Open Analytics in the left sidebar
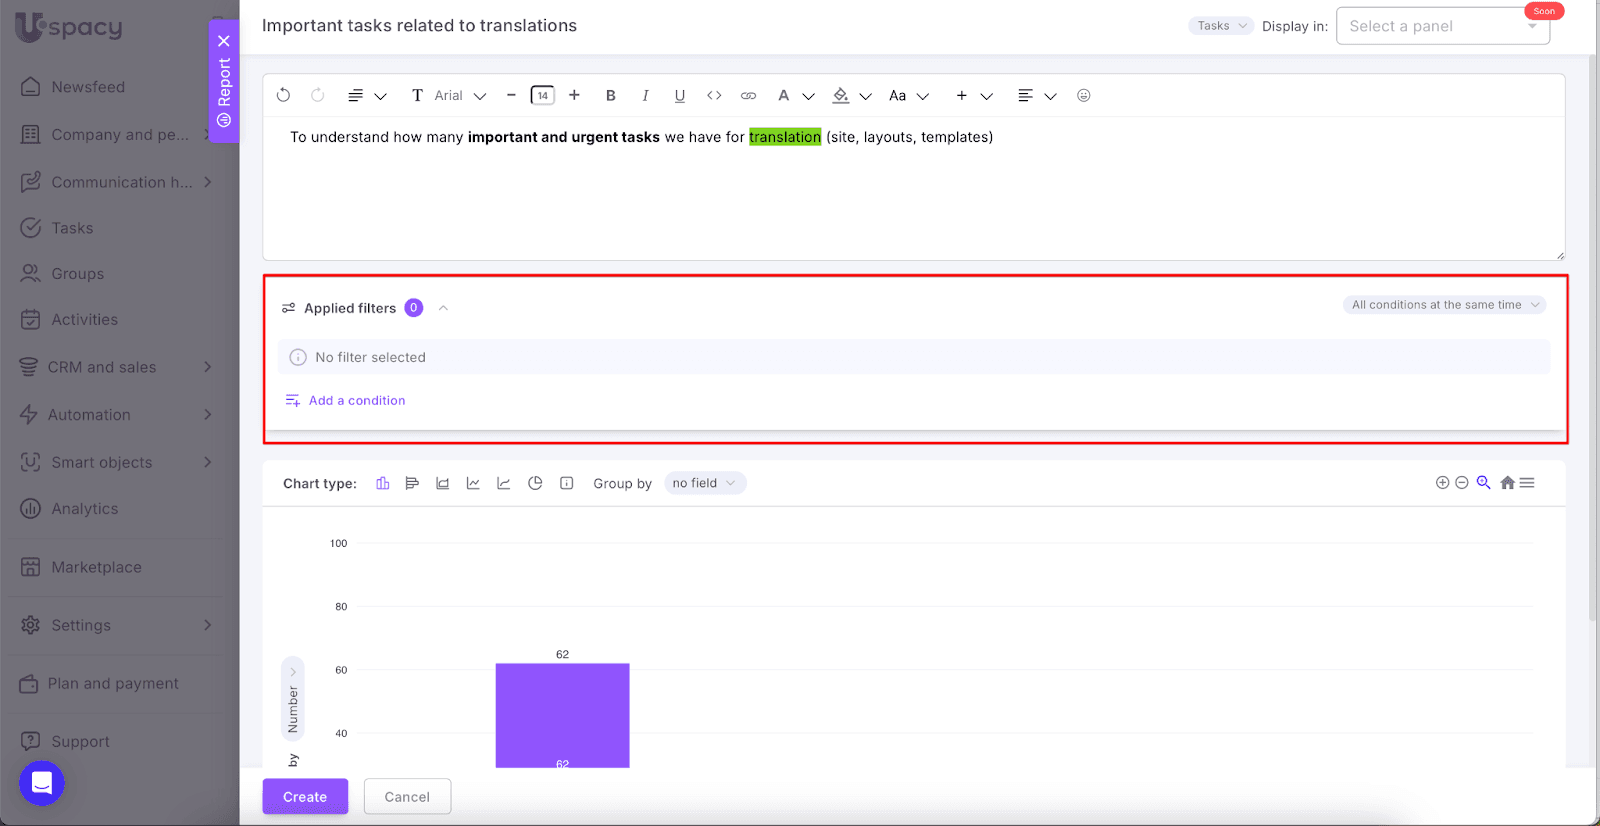 85,509
